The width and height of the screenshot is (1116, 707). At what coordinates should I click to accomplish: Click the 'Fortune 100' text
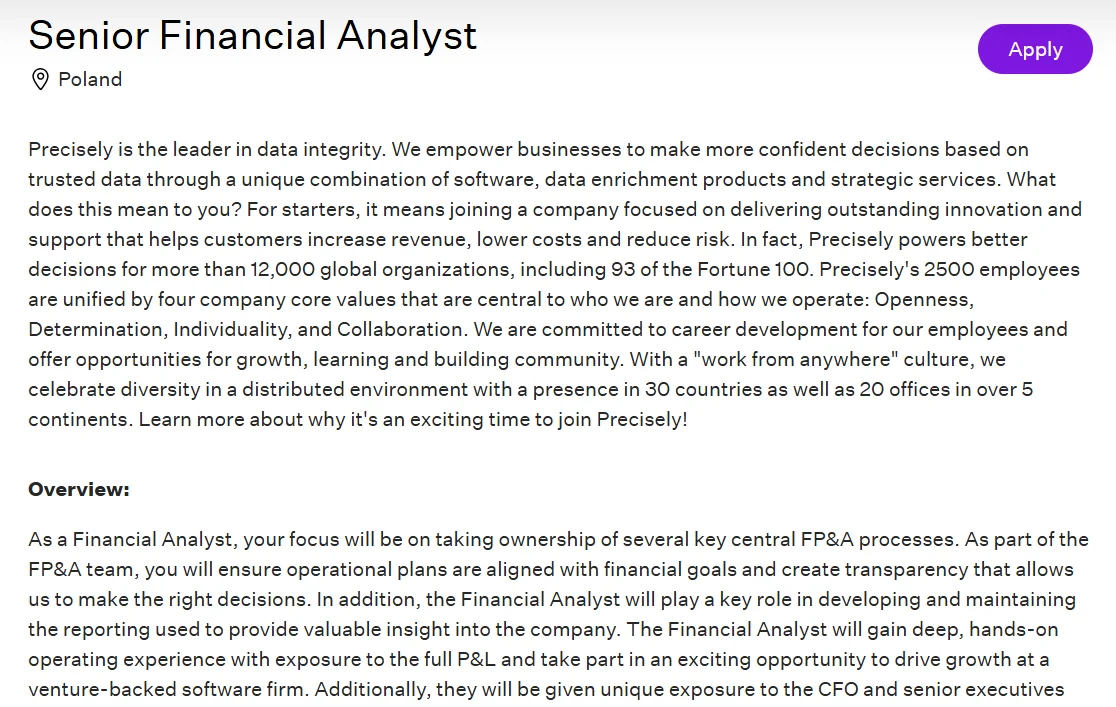(753, 269)
